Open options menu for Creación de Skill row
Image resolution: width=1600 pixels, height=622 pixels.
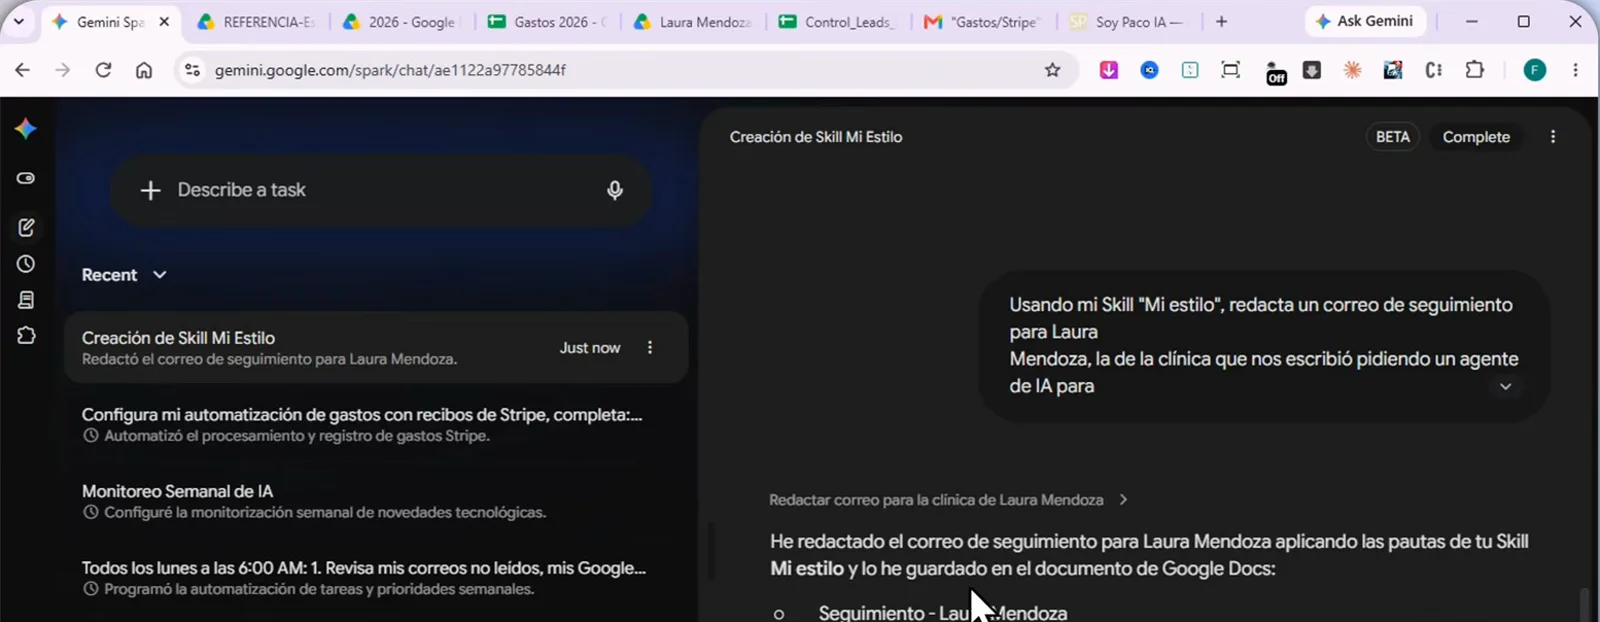tap(650, 348)
